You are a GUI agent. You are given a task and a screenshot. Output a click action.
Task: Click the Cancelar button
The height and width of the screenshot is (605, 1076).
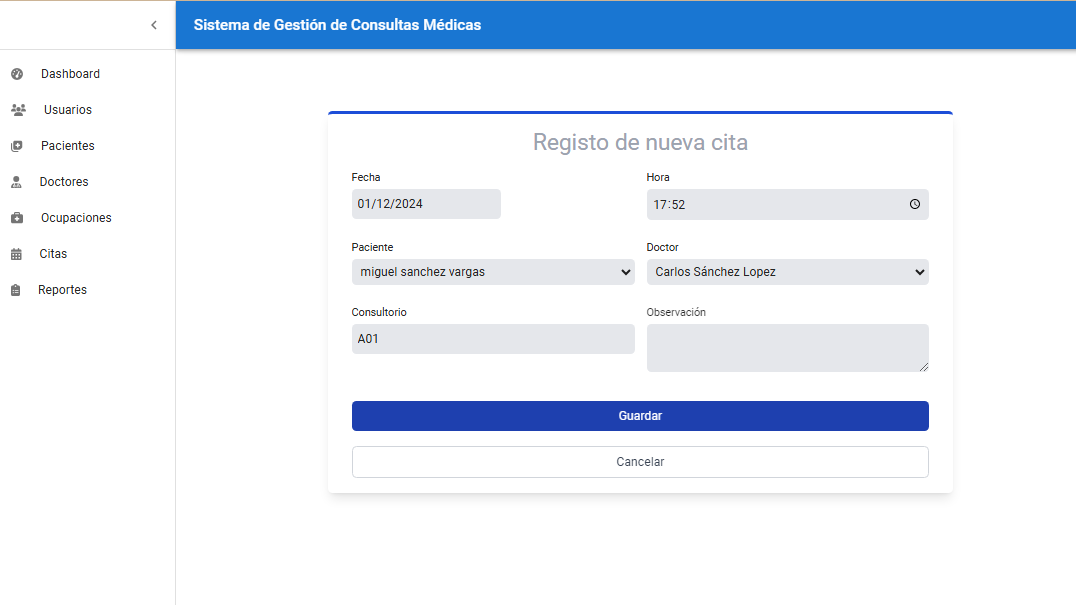pyautogui.click(x=640, y=462)
